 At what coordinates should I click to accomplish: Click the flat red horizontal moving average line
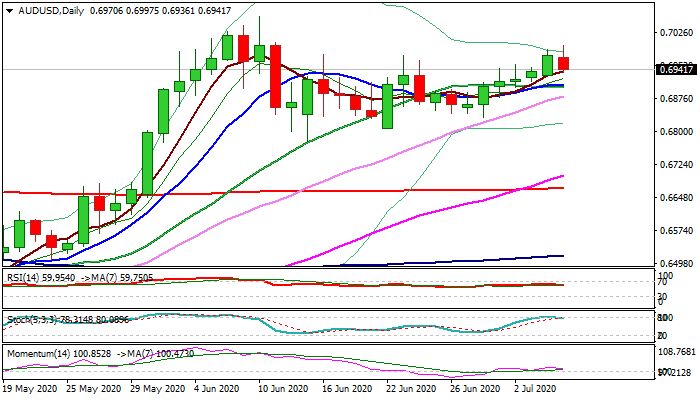[300, 189]
